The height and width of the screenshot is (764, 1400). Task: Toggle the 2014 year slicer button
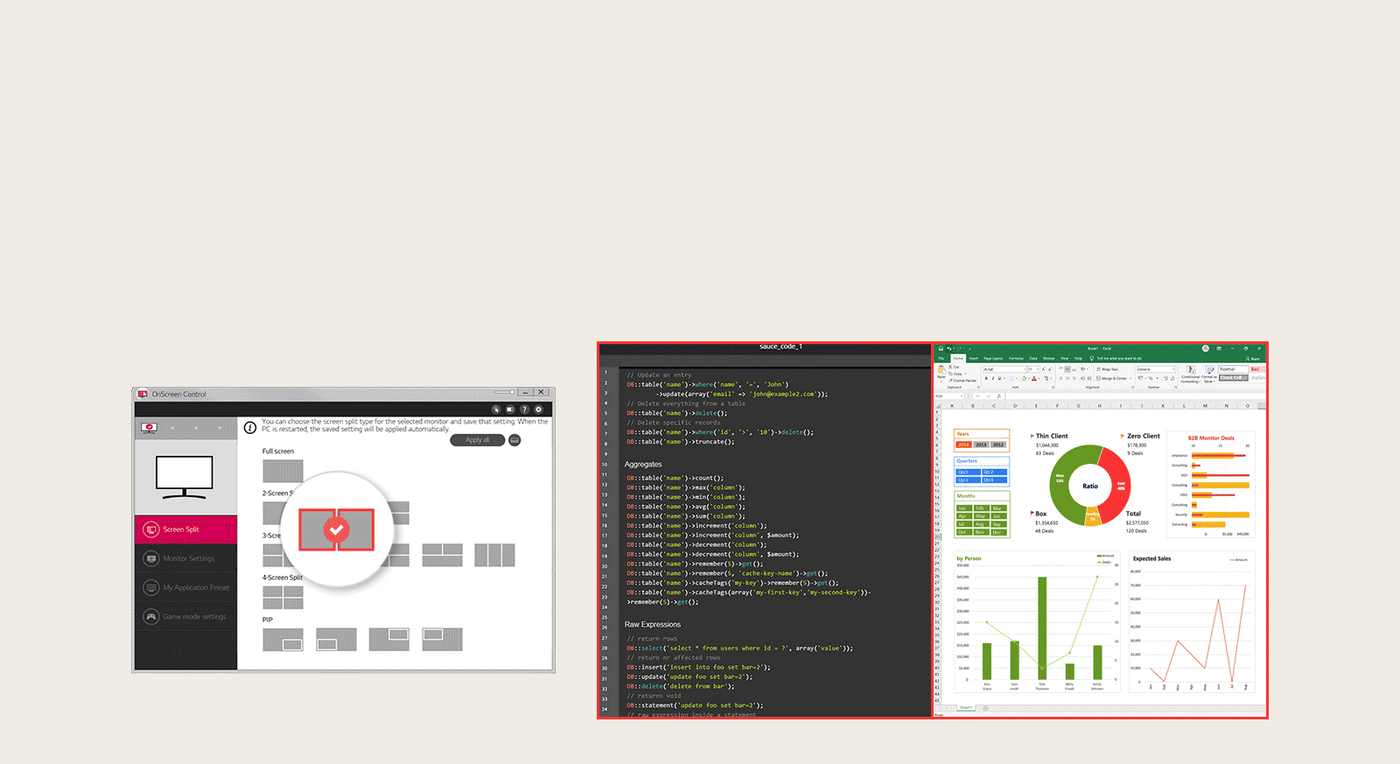963,444
